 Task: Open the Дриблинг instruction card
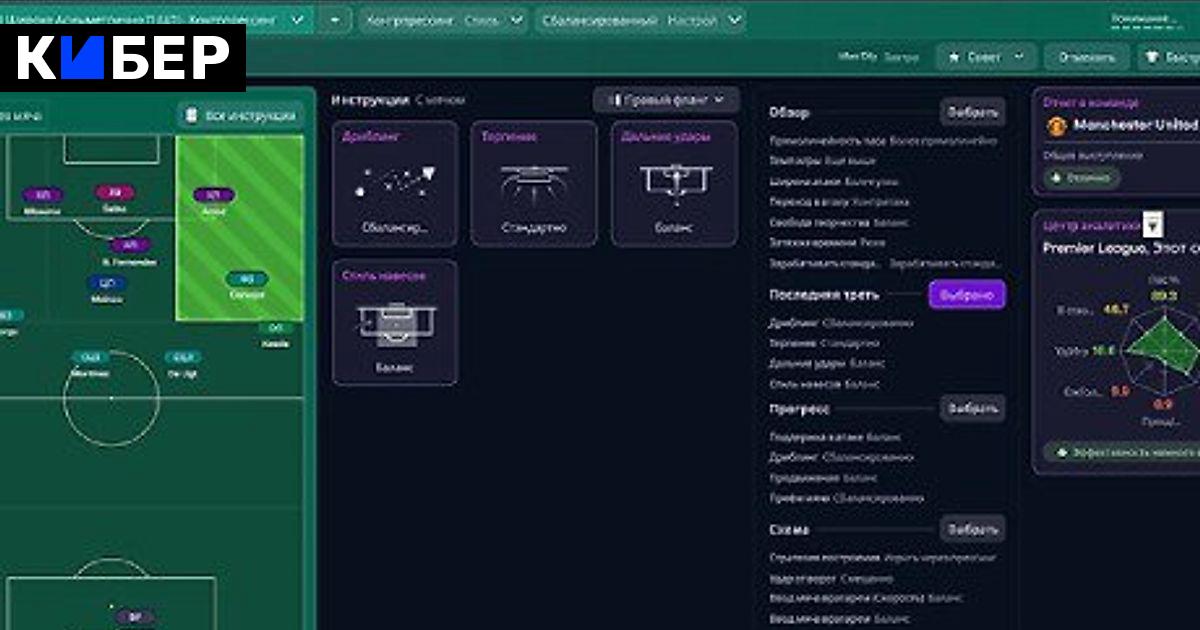click(394, 183)
